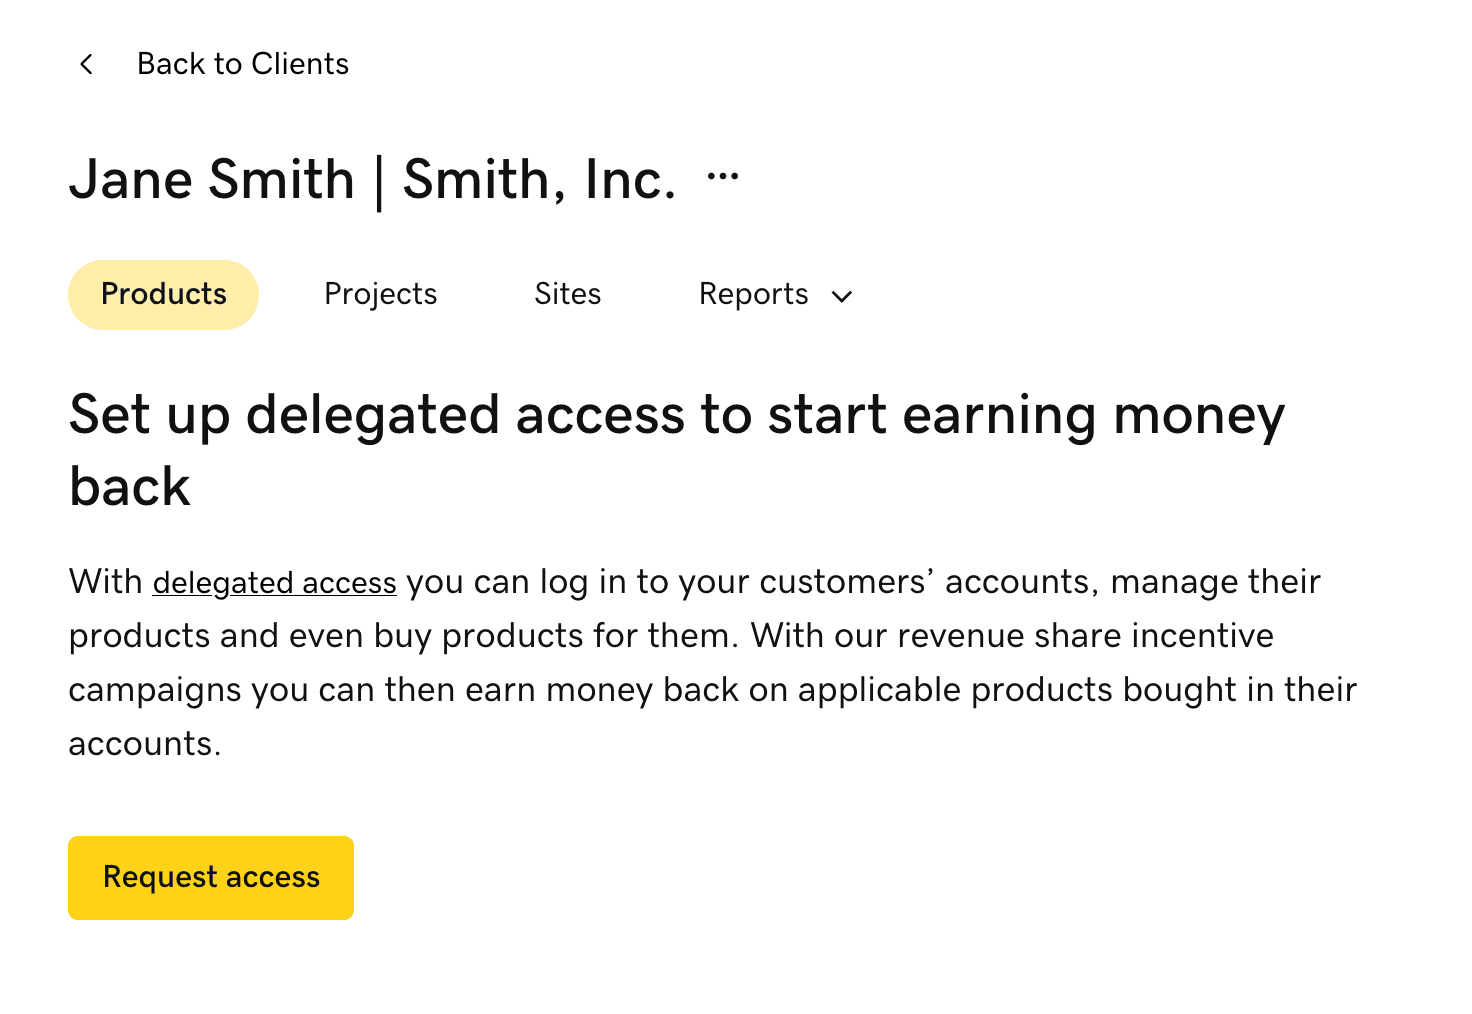Click the word back ending the heading
This screenshot has height=1014, width=1472.
click(130, 487)
